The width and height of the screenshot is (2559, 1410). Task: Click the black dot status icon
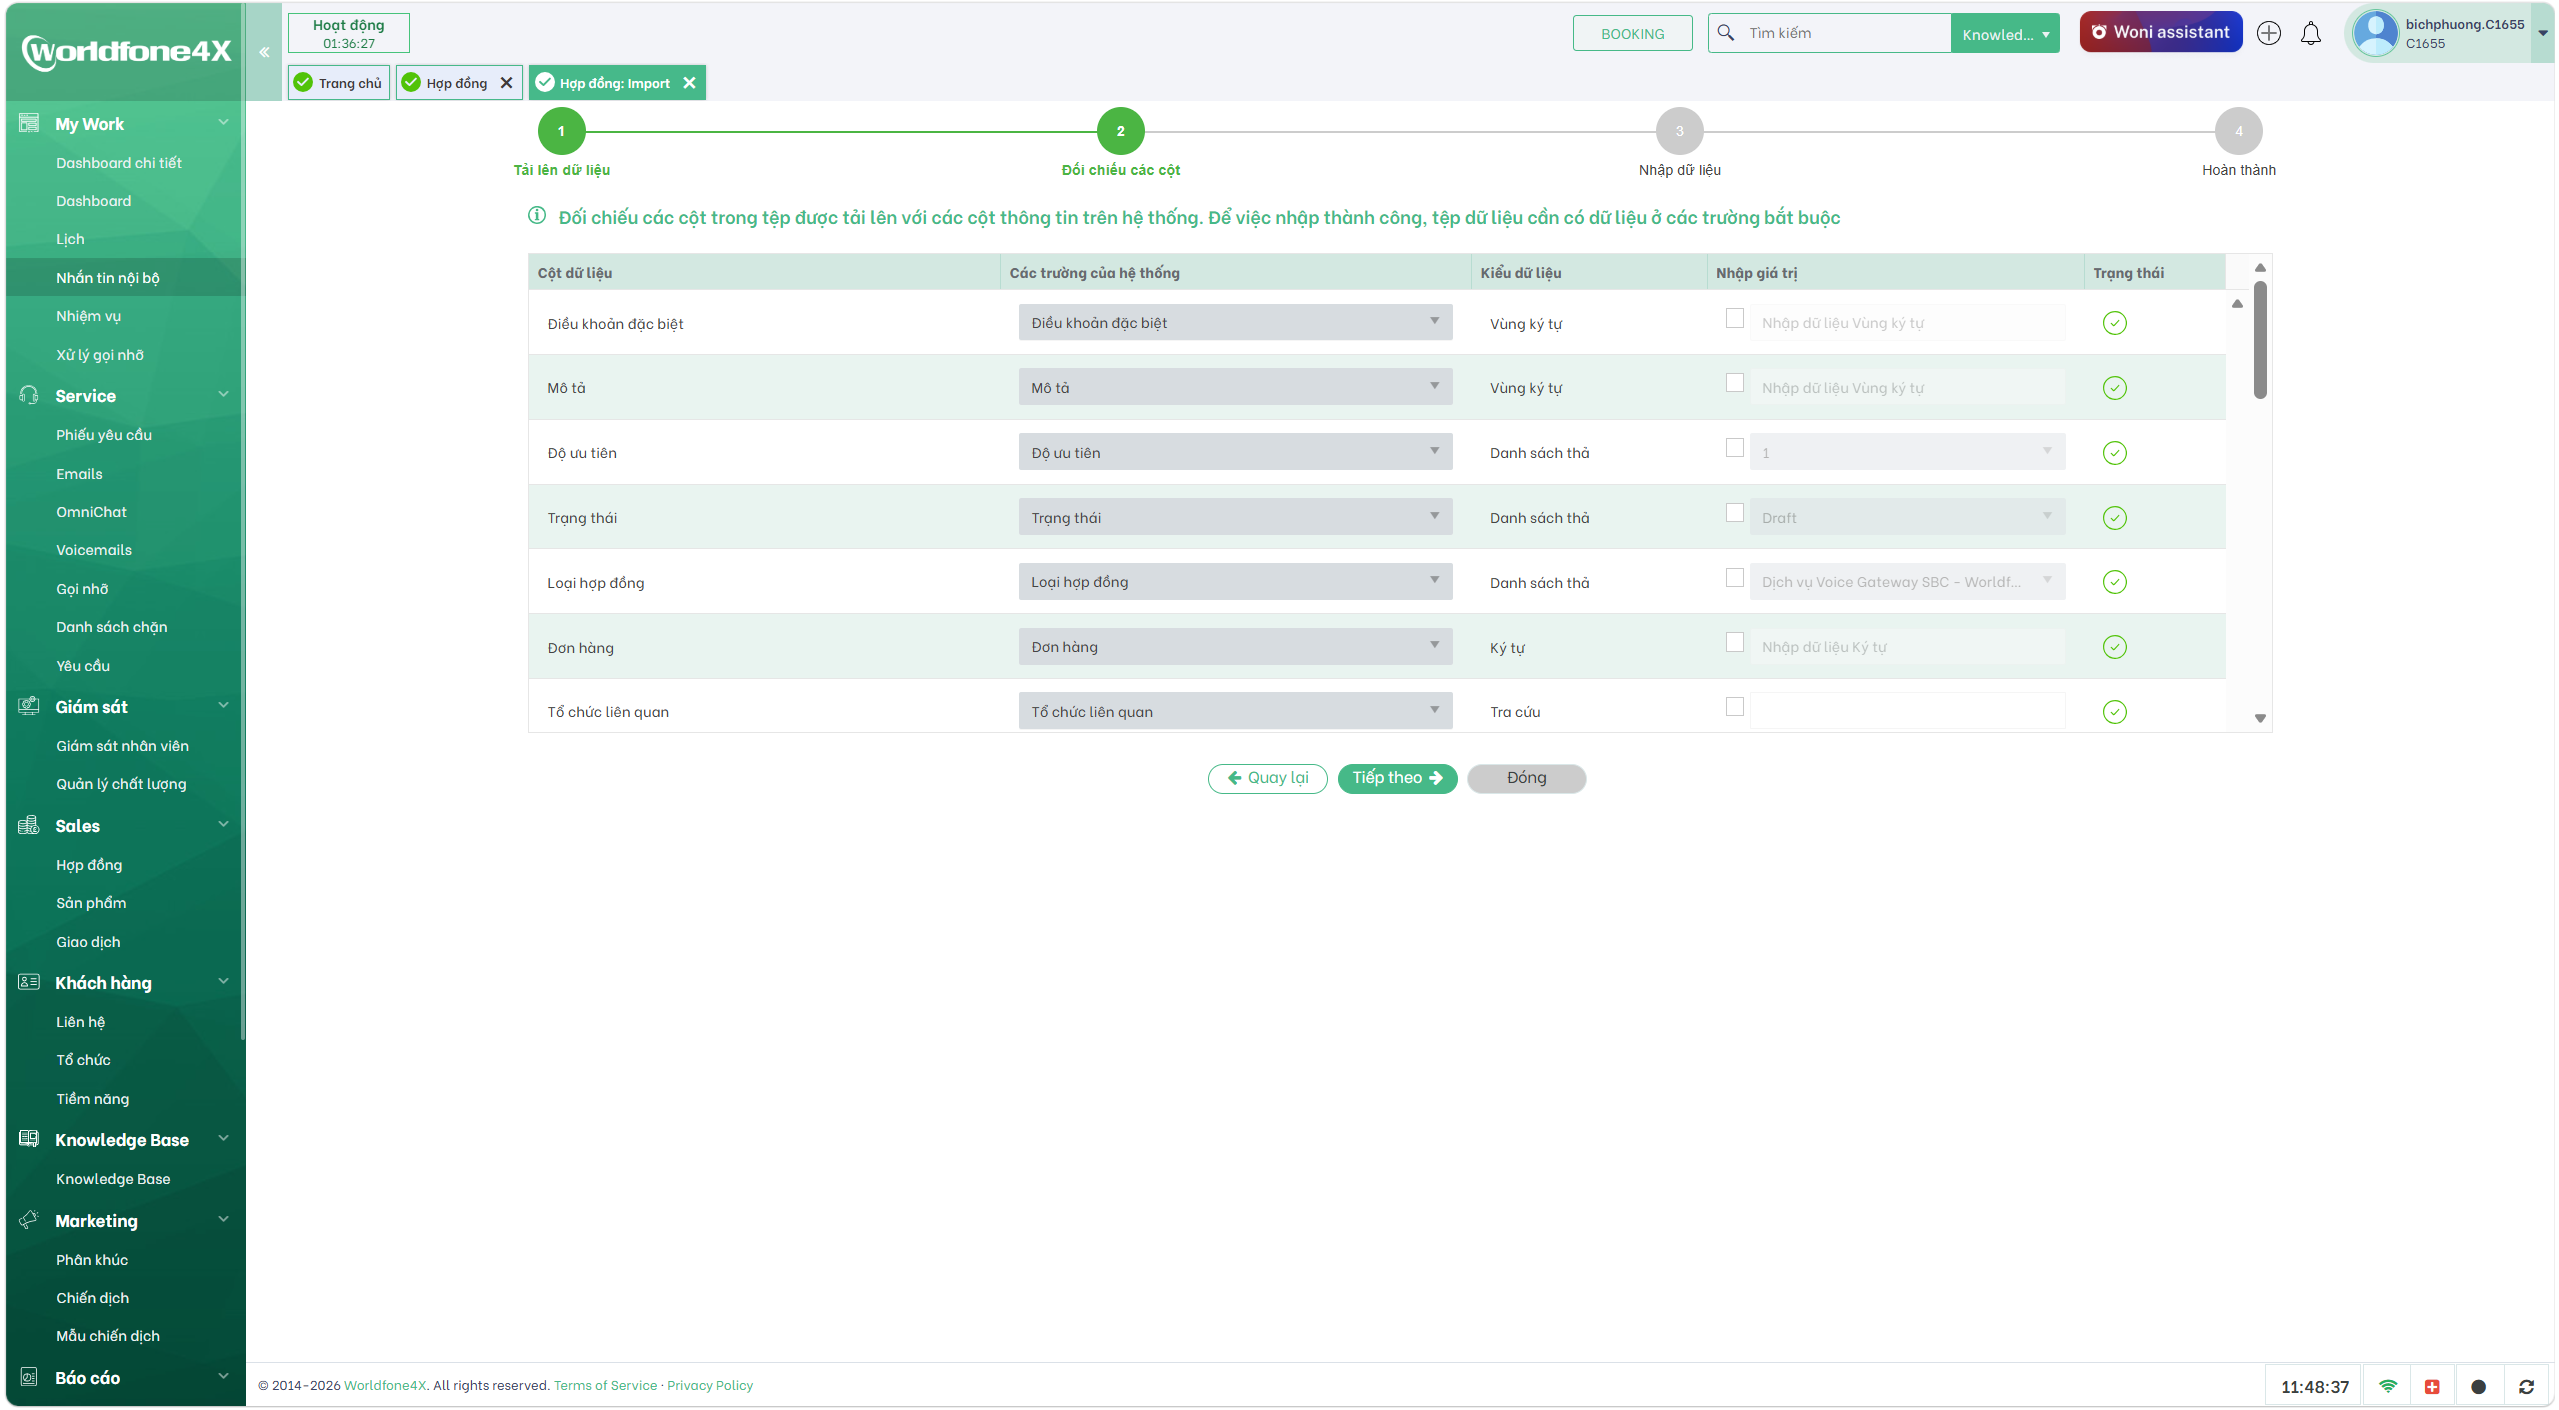2478,1386
